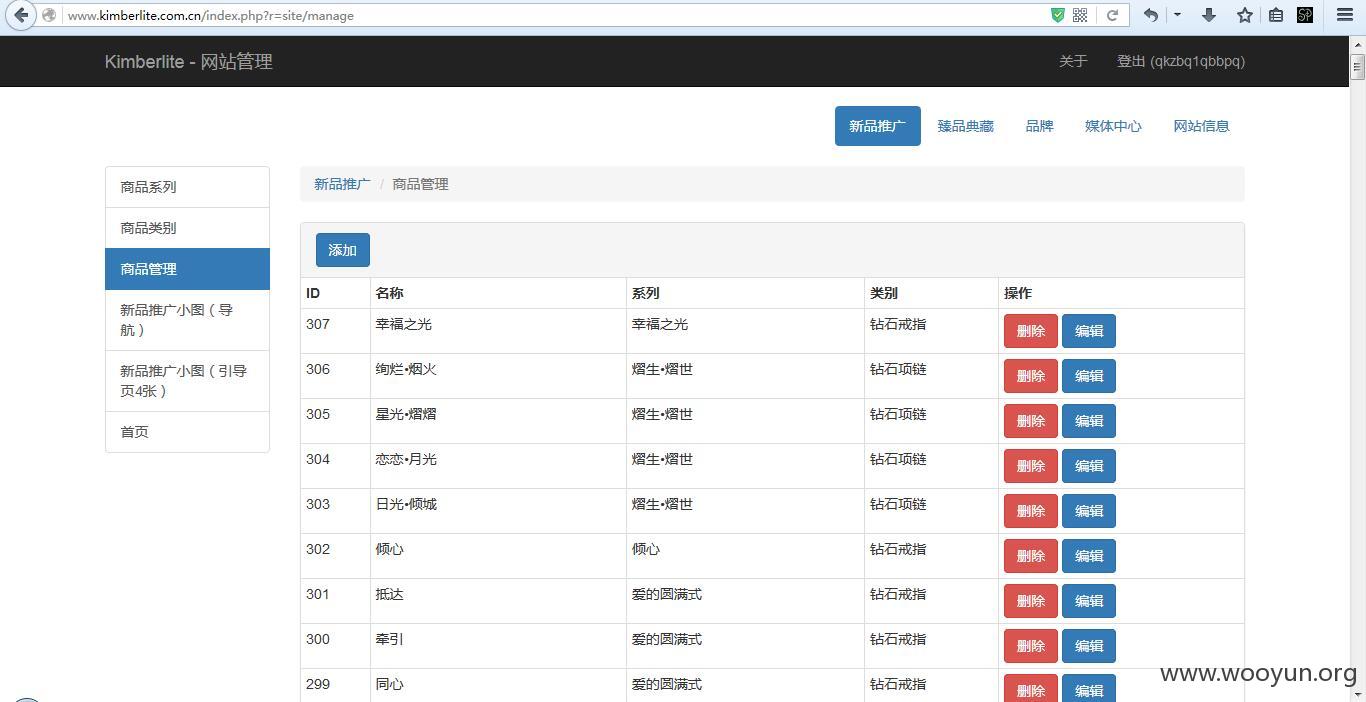Open the QR code icon in address bar
The height and width of the screenshot is (702, 1366).
pos(1080,15)
